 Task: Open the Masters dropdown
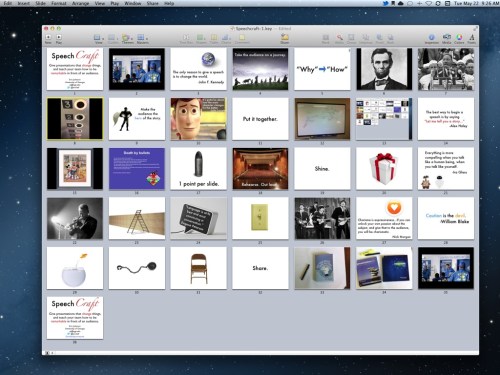click(x=142, y=39)
